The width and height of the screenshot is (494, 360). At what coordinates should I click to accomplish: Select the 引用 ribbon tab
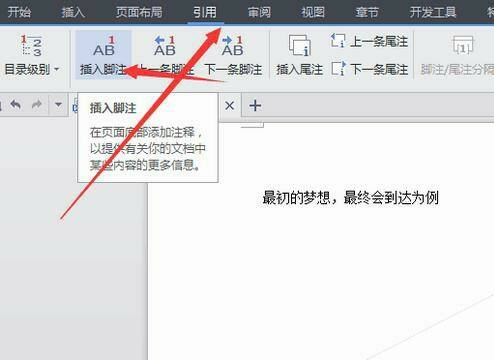[x=205, y=12]
